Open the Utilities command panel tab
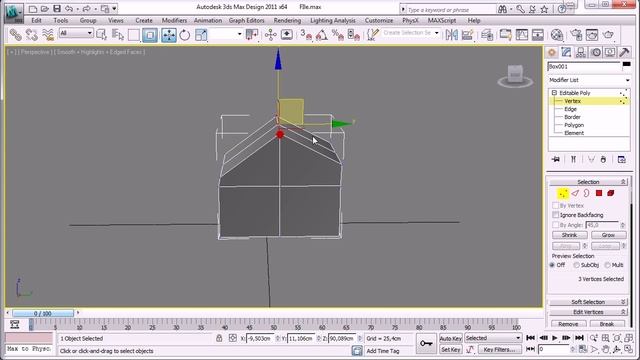 624,53
